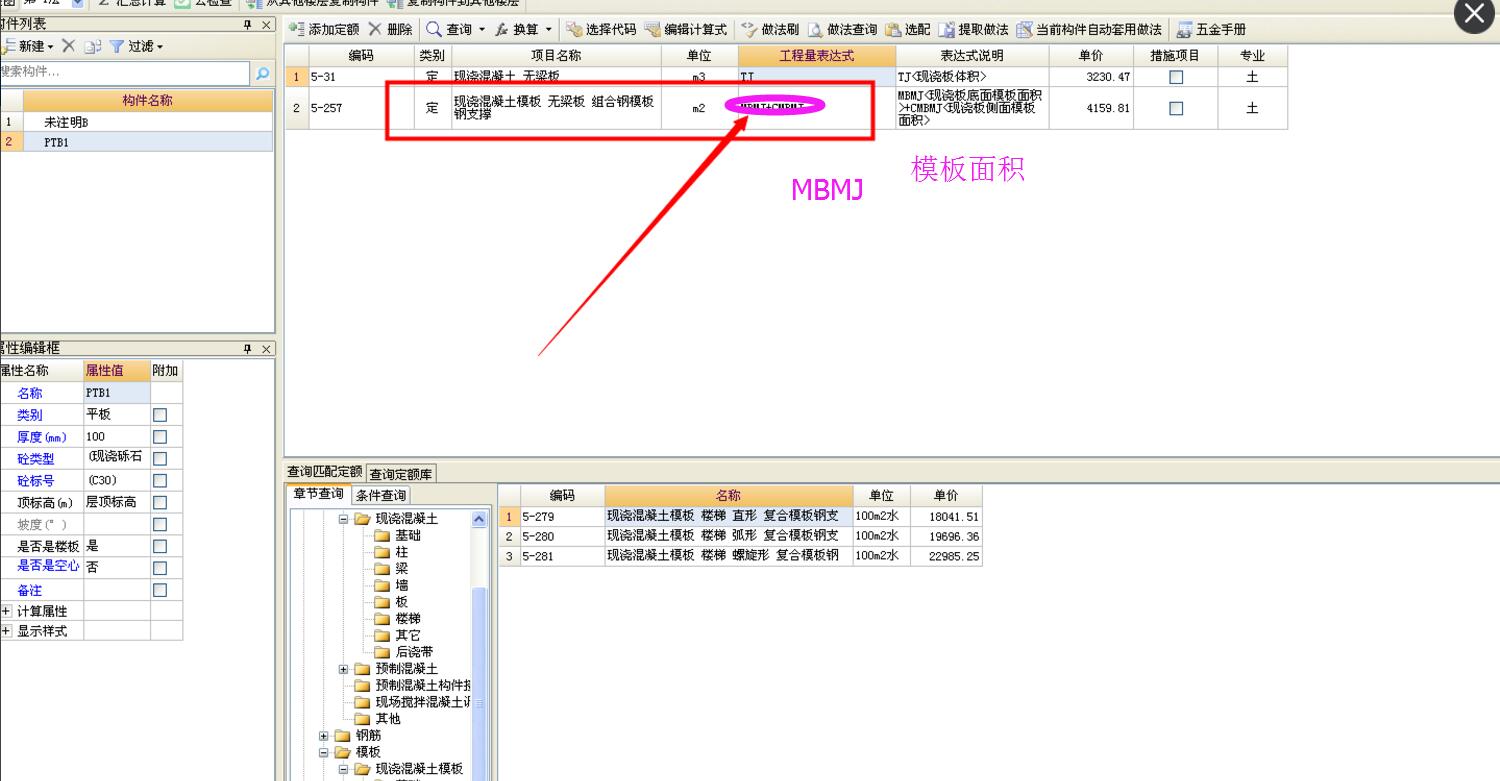Screen dimensions: 1500x781
Task: Click the 做法刷 brush toolbar button
Action: pyautogui.click(x=770, y=30)
